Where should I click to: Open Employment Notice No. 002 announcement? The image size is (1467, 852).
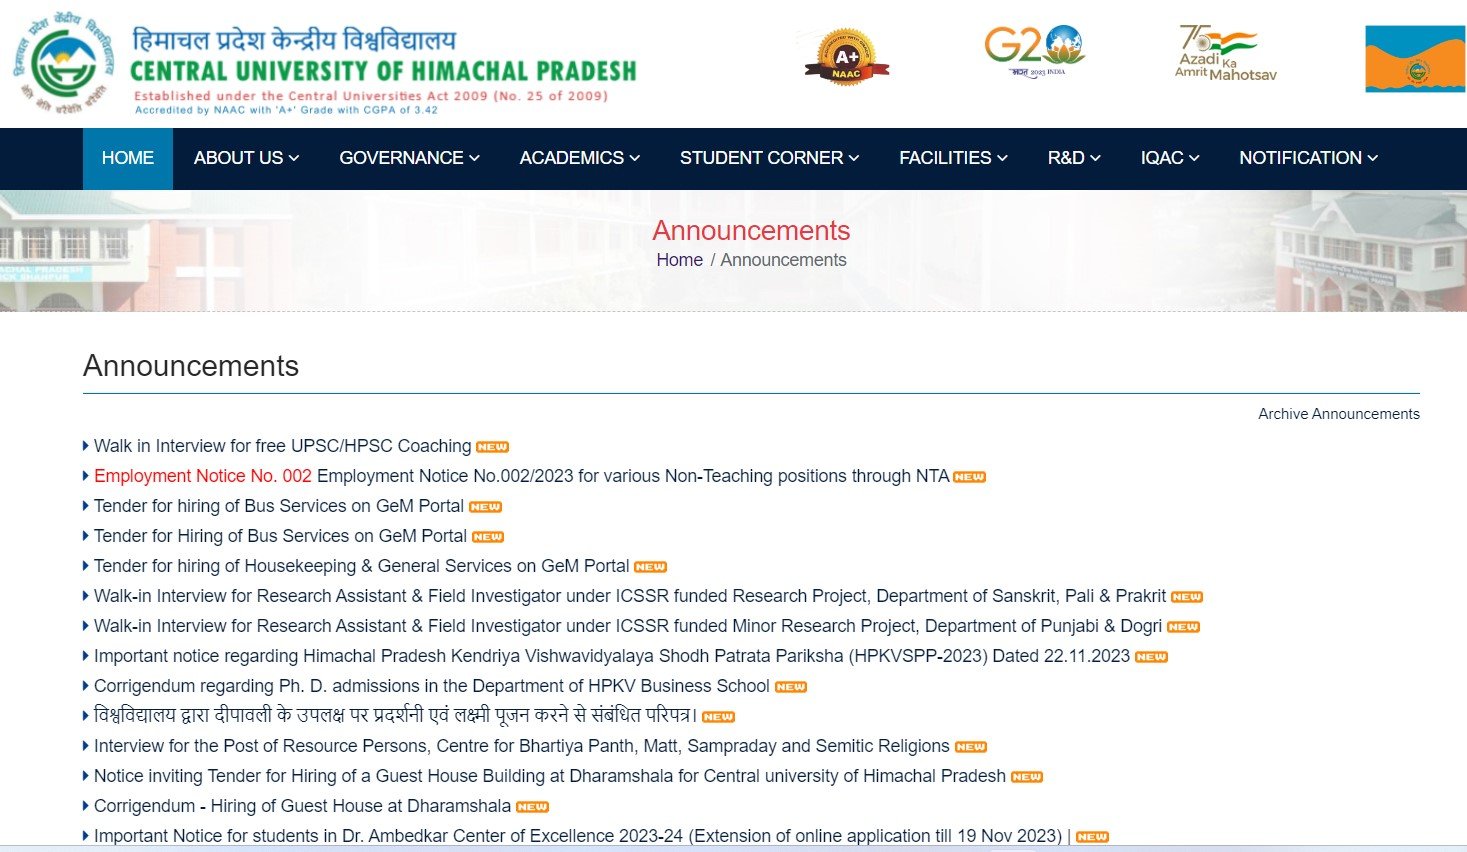202,476
